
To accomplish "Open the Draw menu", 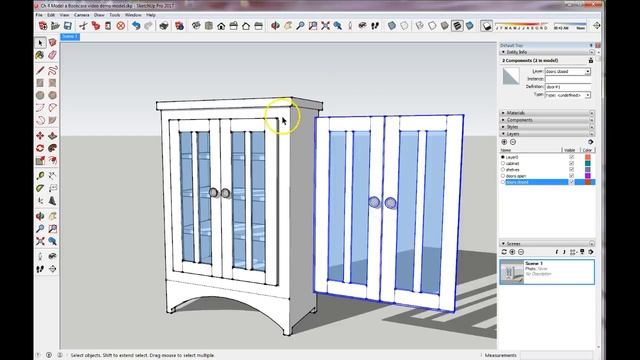I will click(99, 15).
